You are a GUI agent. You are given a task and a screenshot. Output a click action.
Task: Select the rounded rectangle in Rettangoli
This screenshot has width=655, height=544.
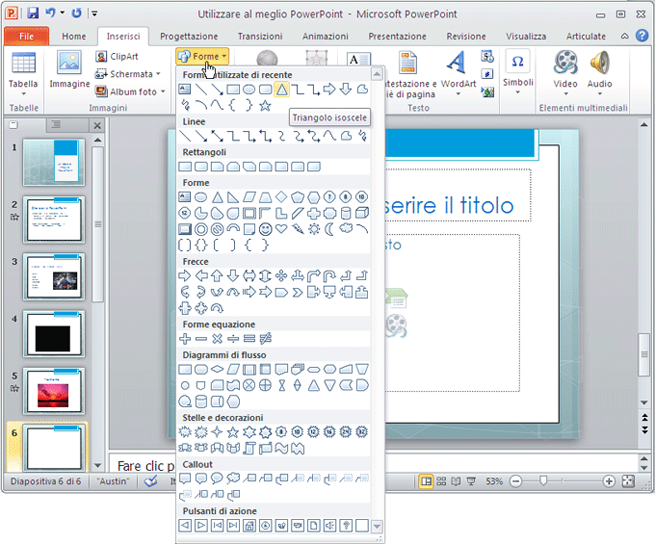coord(201,167)
